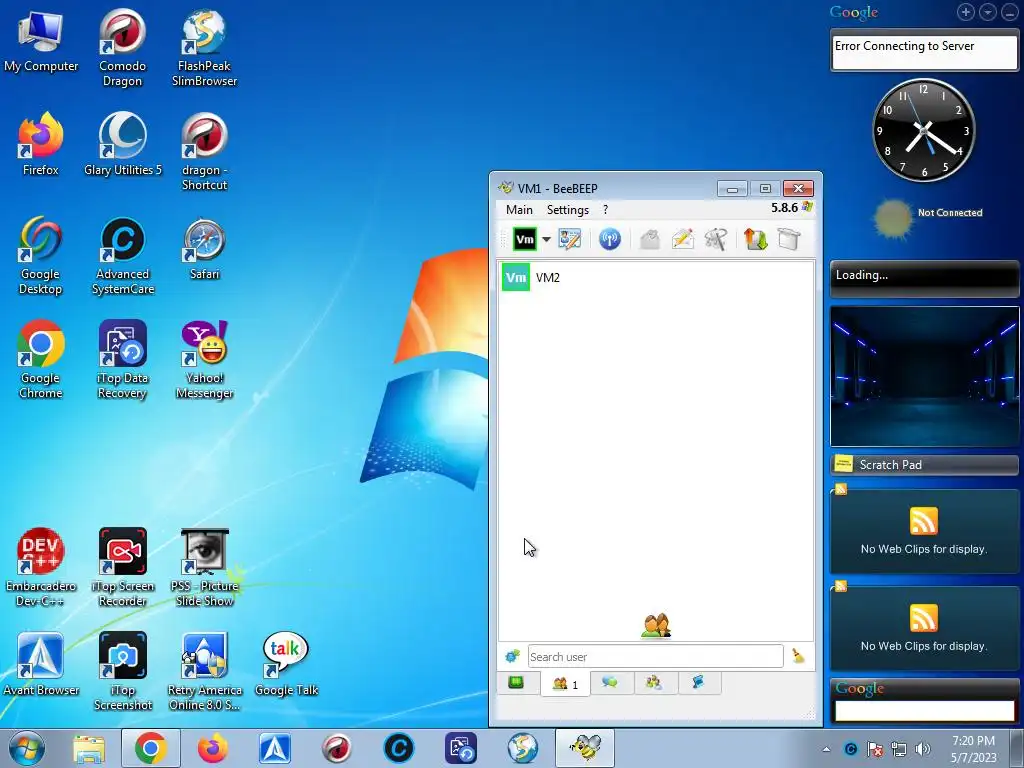Open the ? help menu in BeeBEEP

point(605,210)
